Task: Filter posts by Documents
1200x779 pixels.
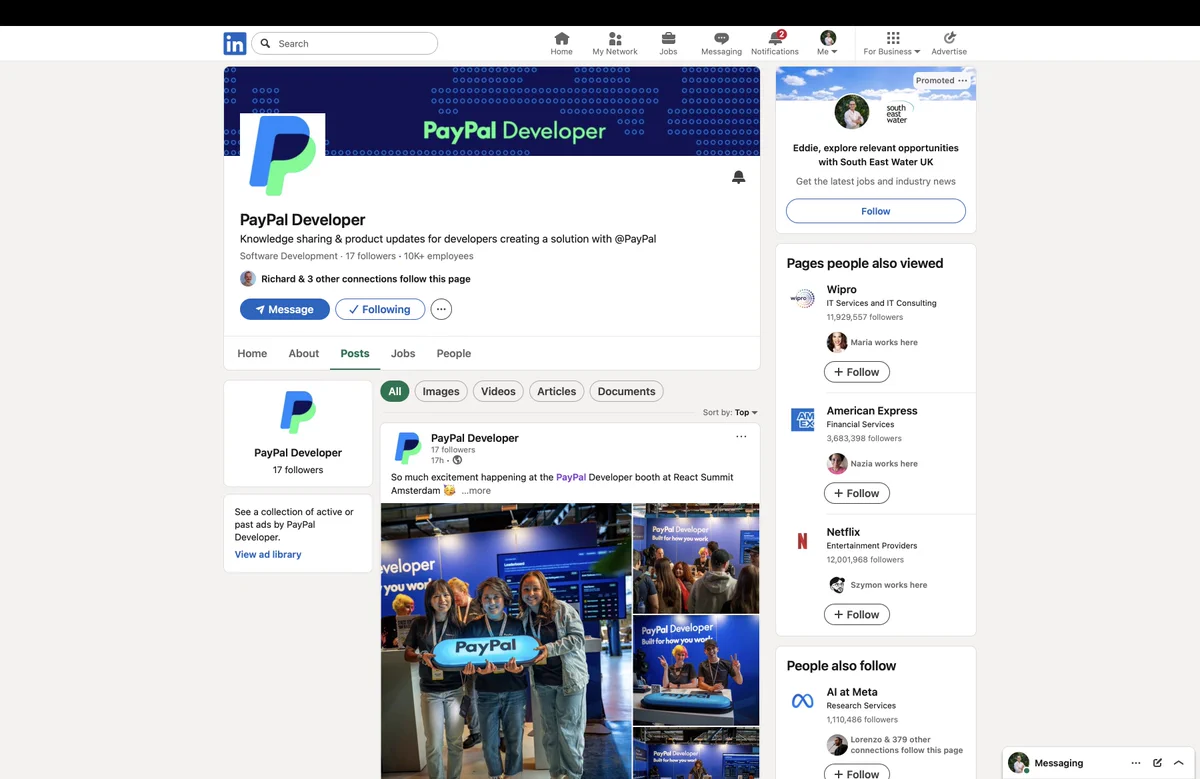Action: [x=627, y=391]
